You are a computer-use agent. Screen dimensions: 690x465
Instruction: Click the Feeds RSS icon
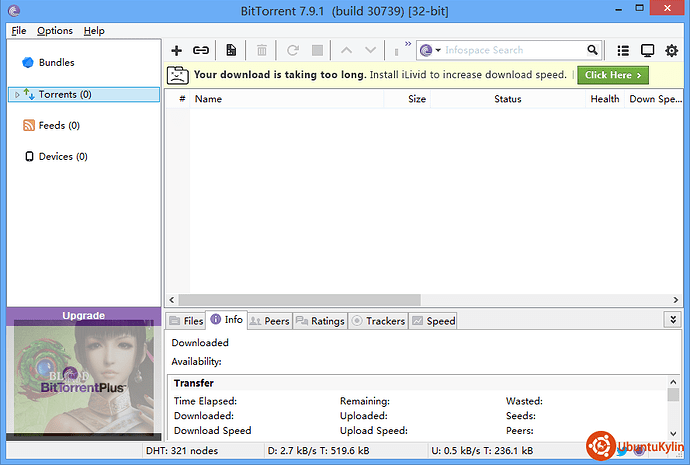29,125
